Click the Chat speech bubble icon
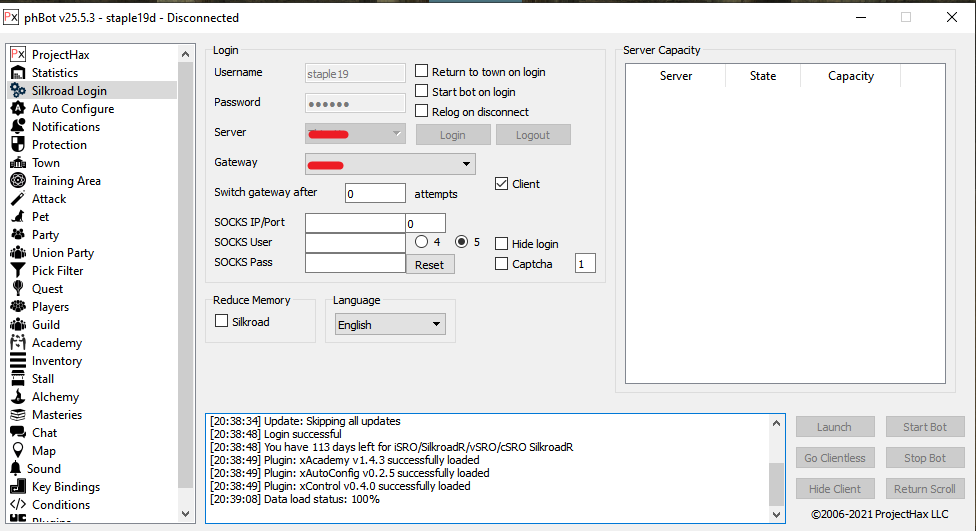The width and height of the screenshot is (976, 531). [17, 433]
